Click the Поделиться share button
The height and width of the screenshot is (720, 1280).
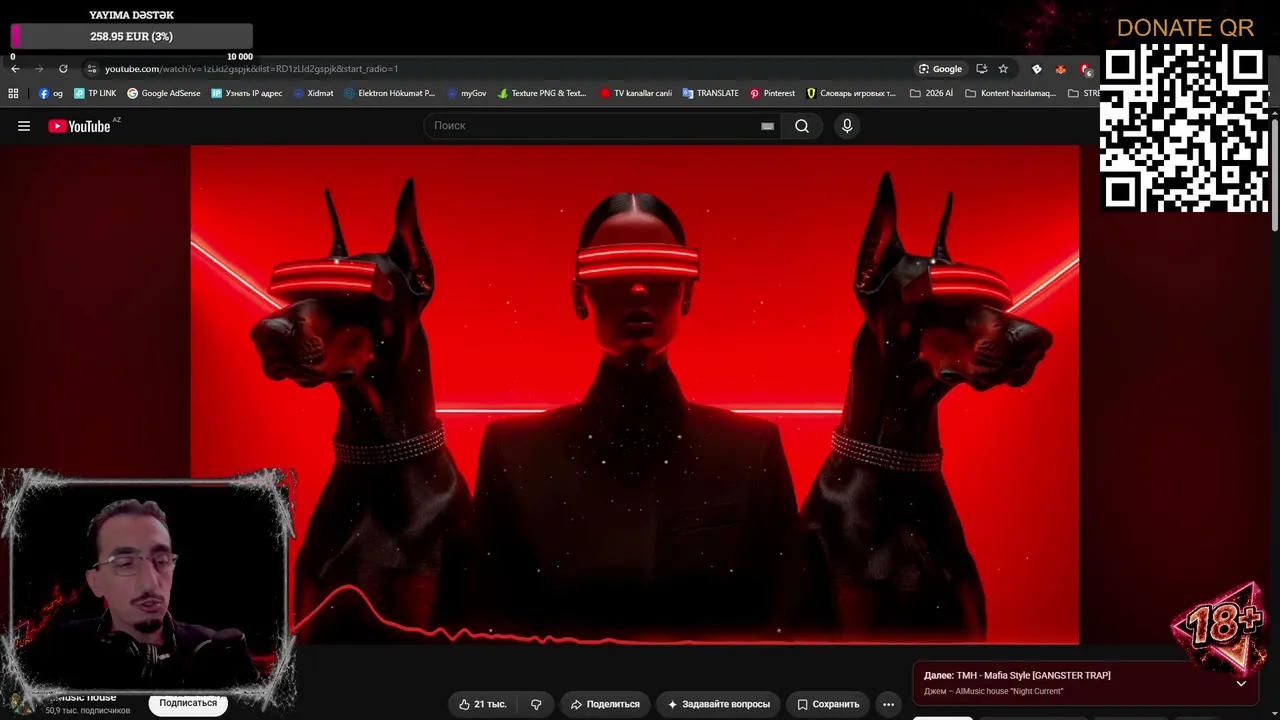[x=605, y=704]
